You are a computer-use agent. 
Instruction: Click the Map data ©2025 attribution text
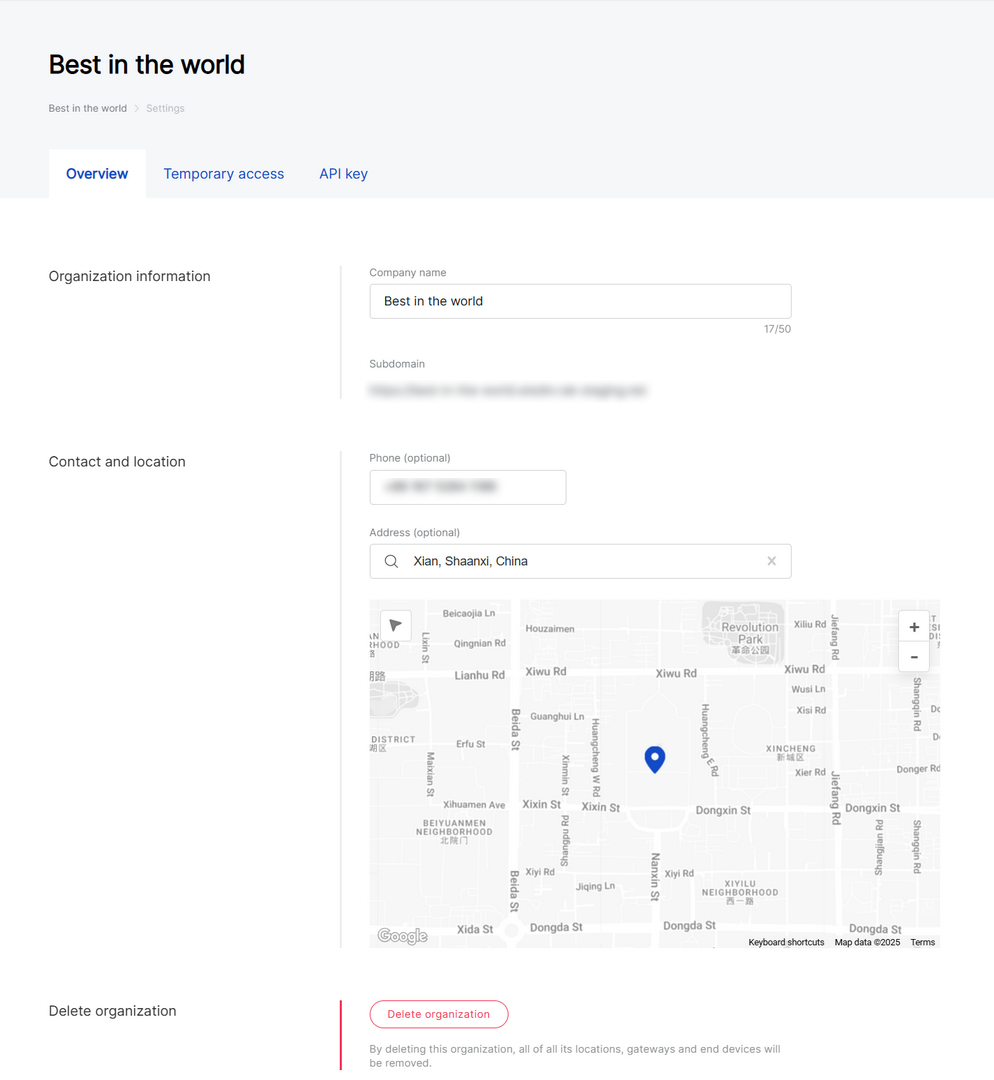[866, 941]
